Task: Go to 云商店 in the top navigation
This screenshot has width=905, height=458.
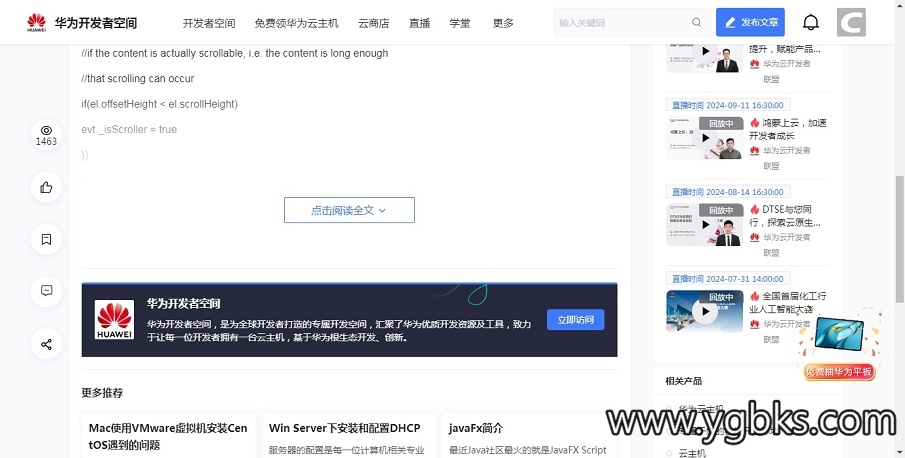Action: 373,23
